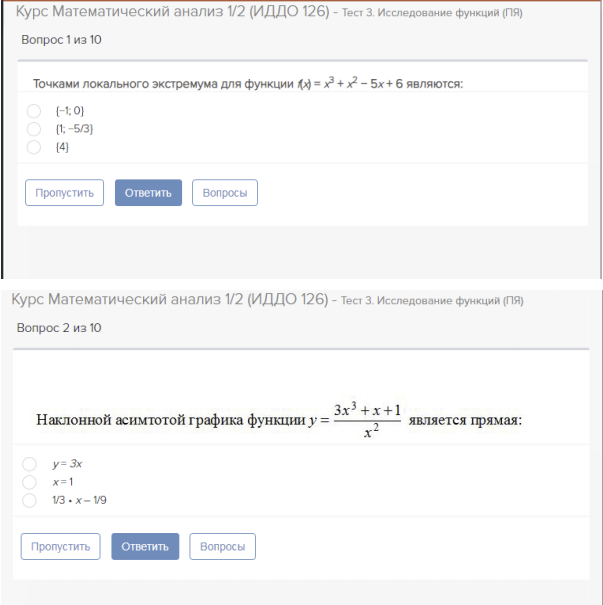Click course title above question 1

(x=172, y=13)
